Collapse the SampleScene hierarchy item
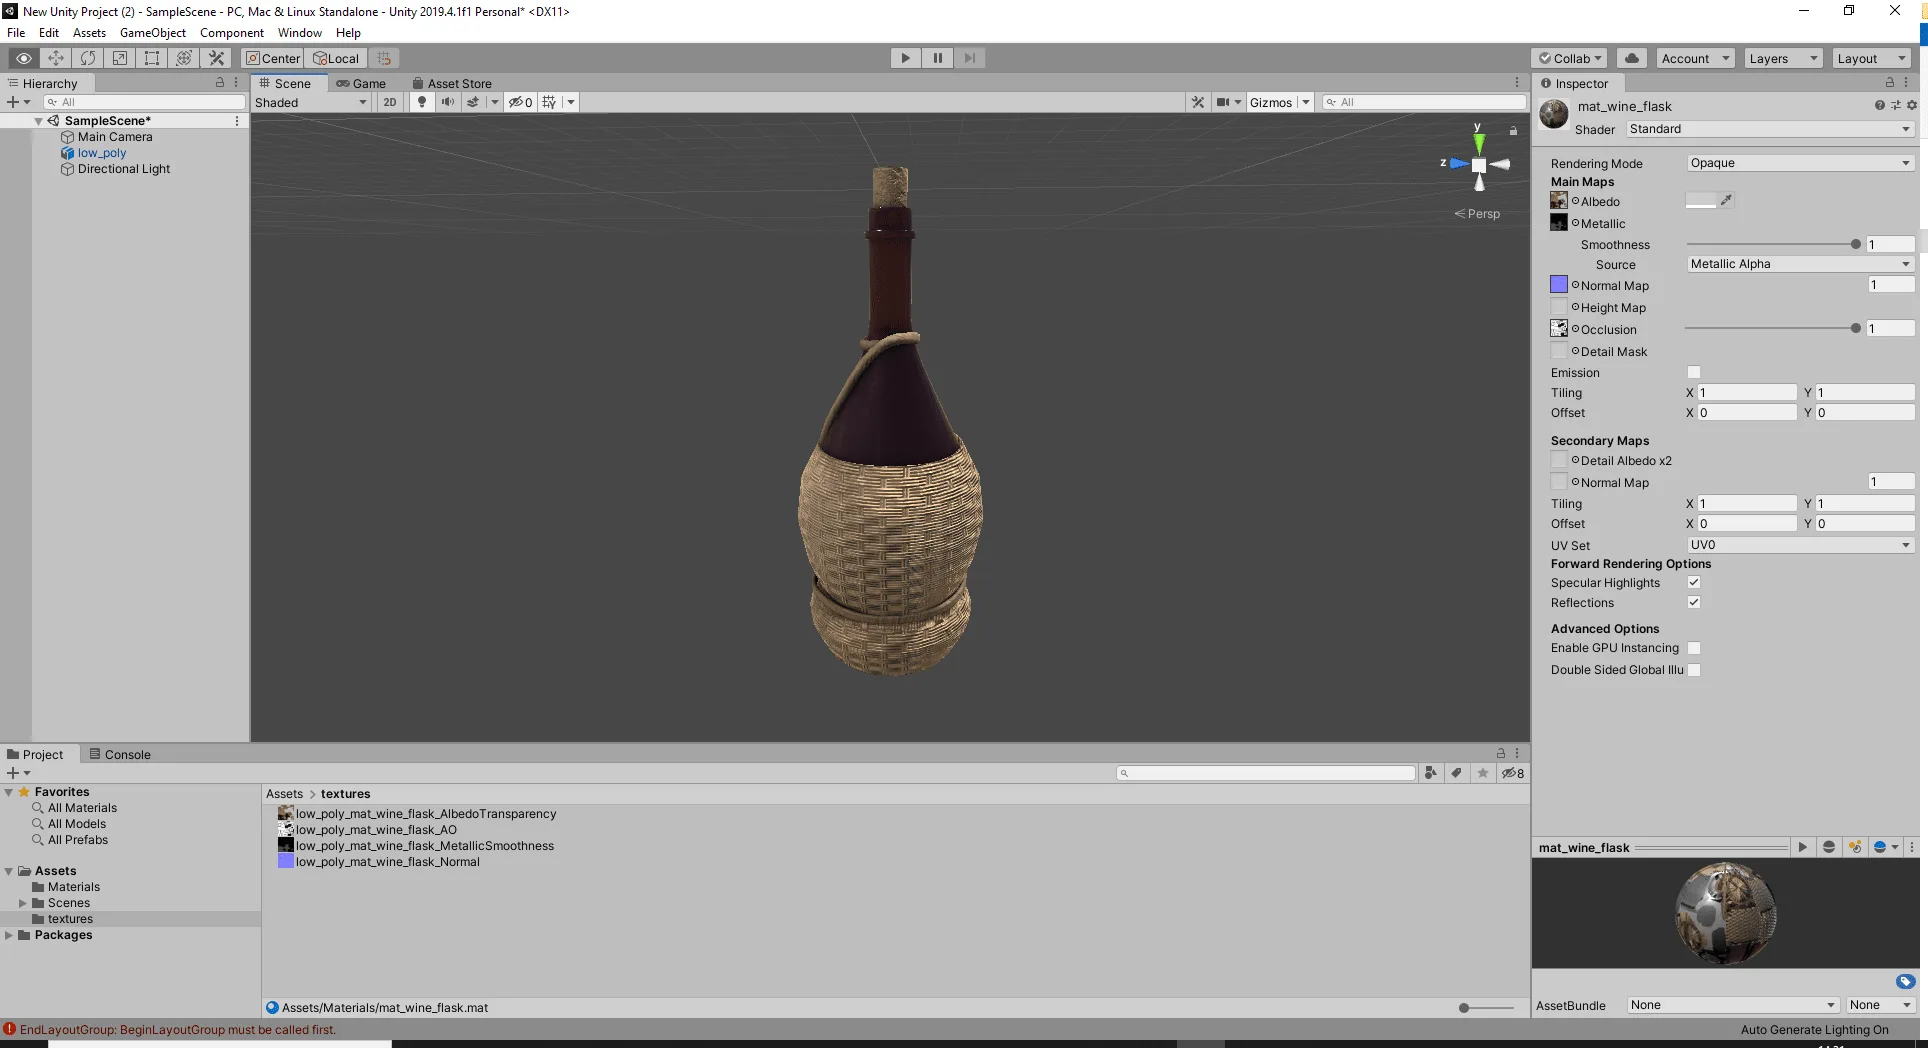1928x1048 pixels. click(x=38, y=121)
